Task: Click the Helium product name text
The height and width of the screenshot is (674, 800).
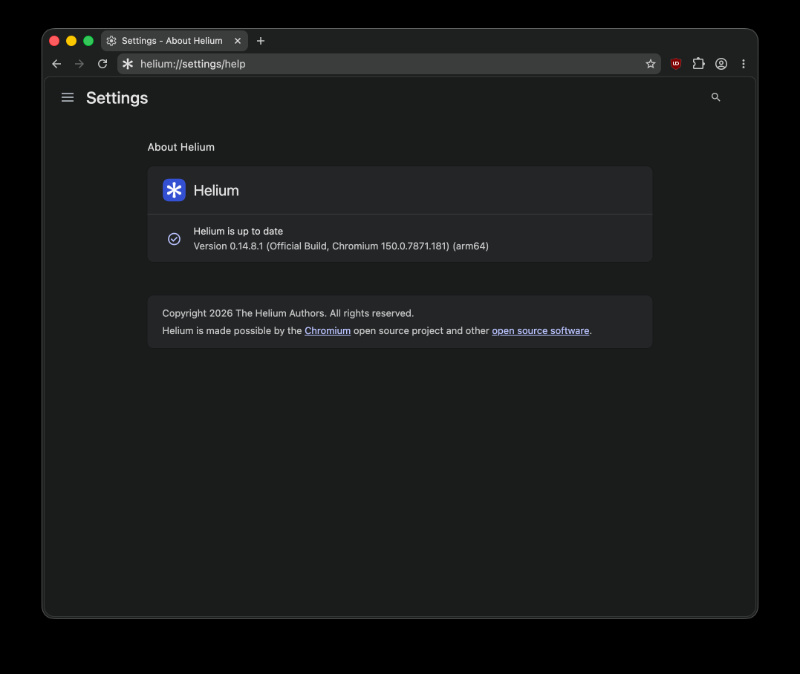Action: (216, 190)
